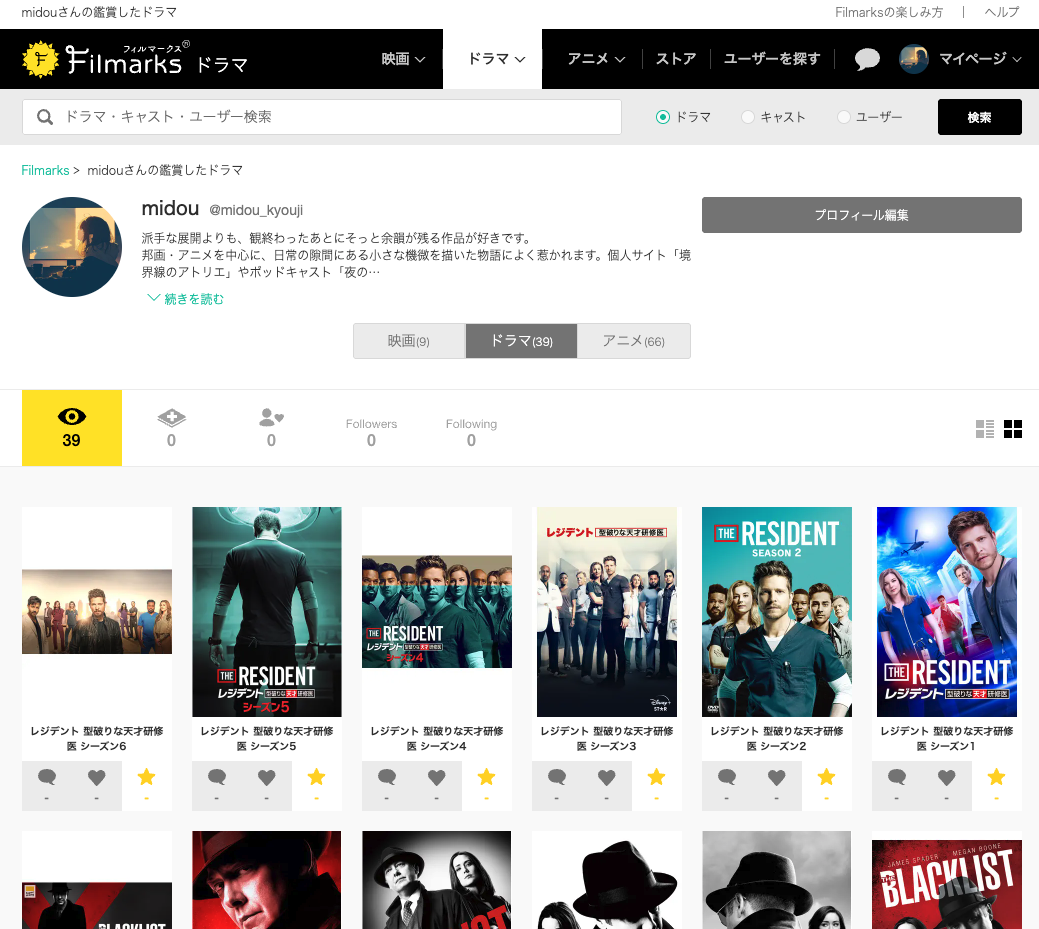Open the messages speech bubble icon

pyautogui.click(x=867, y=59)
